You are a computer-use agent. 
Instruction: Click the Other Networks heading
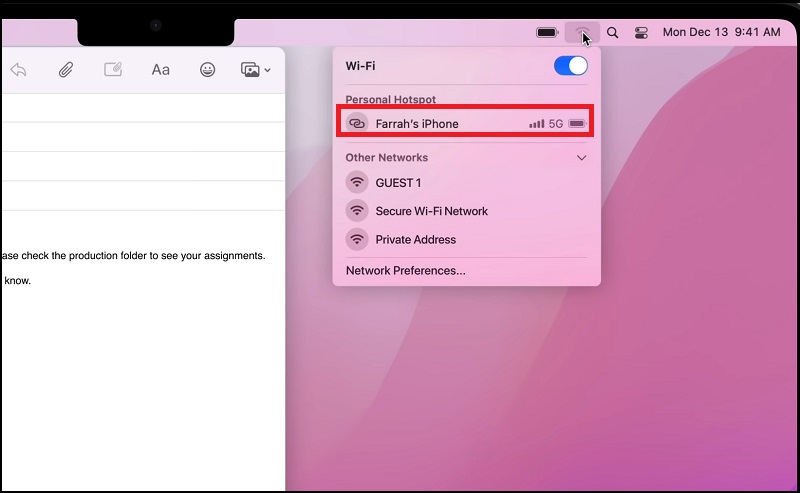point(387,157)
